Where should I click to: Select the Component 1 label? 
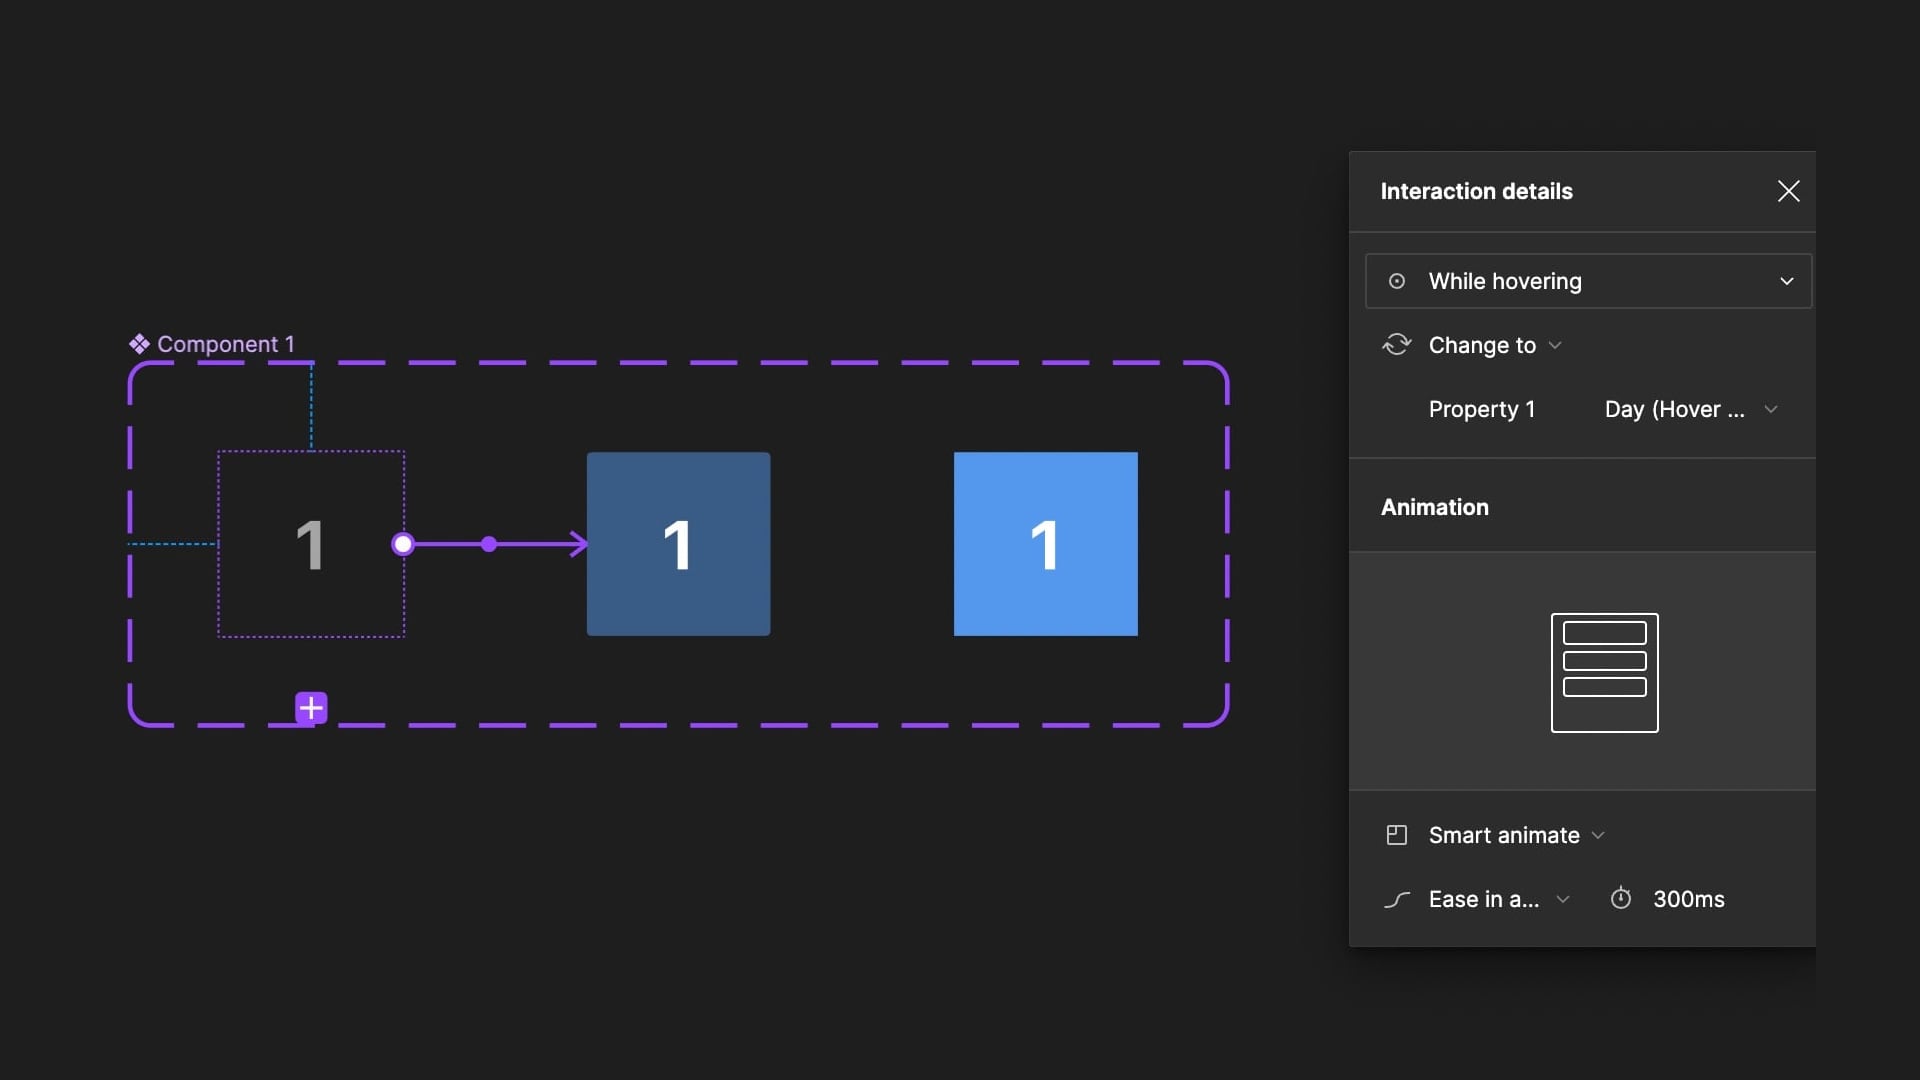pyautogui.click(x=224, y=344)
